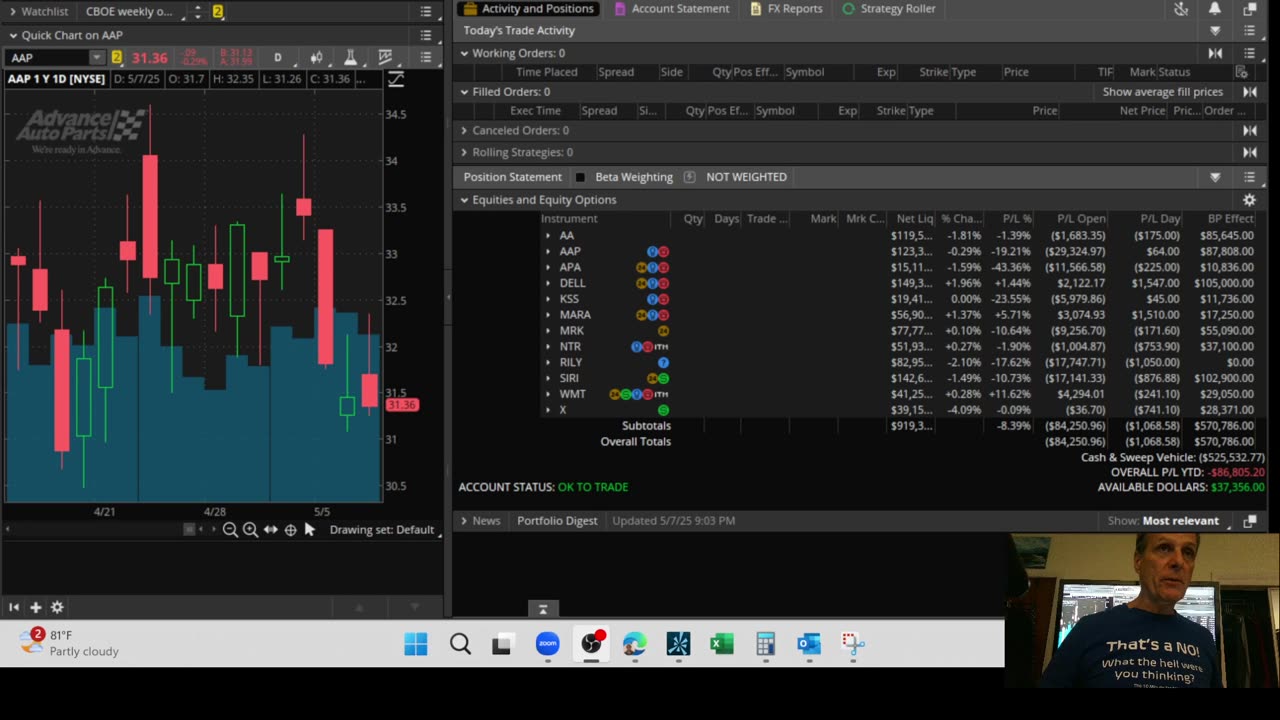Click the BP Effect column header
The image size is (1280, 720).
click(x=1231, y=219)
